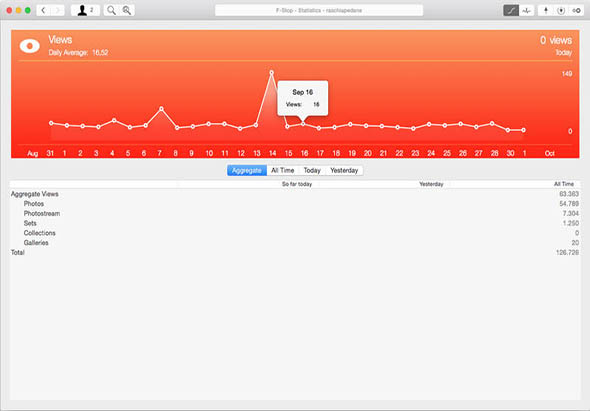The width and height of the screenshot is (590, 411).
Task: Click the Sep 7 bump data point
Action: 161,109
